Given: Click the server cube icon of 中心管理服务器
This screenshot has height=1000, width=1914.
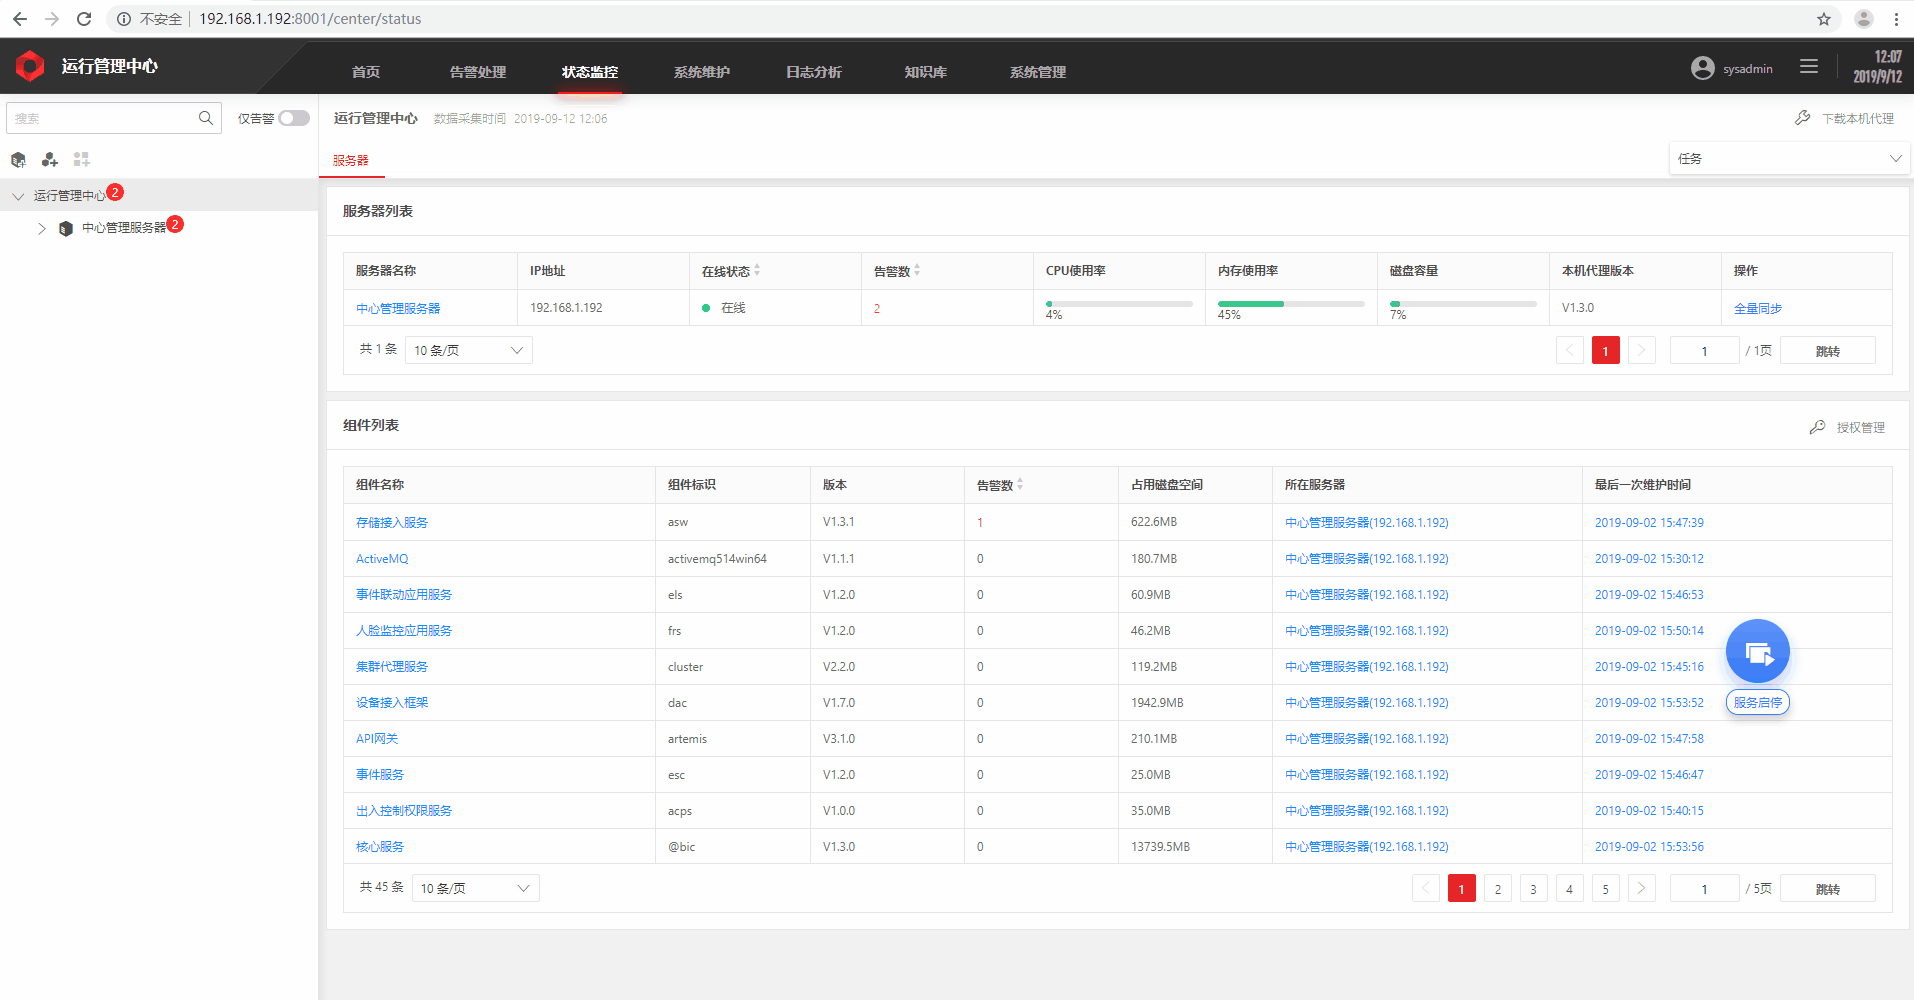Looking at the screenshot, I should 66,228.
